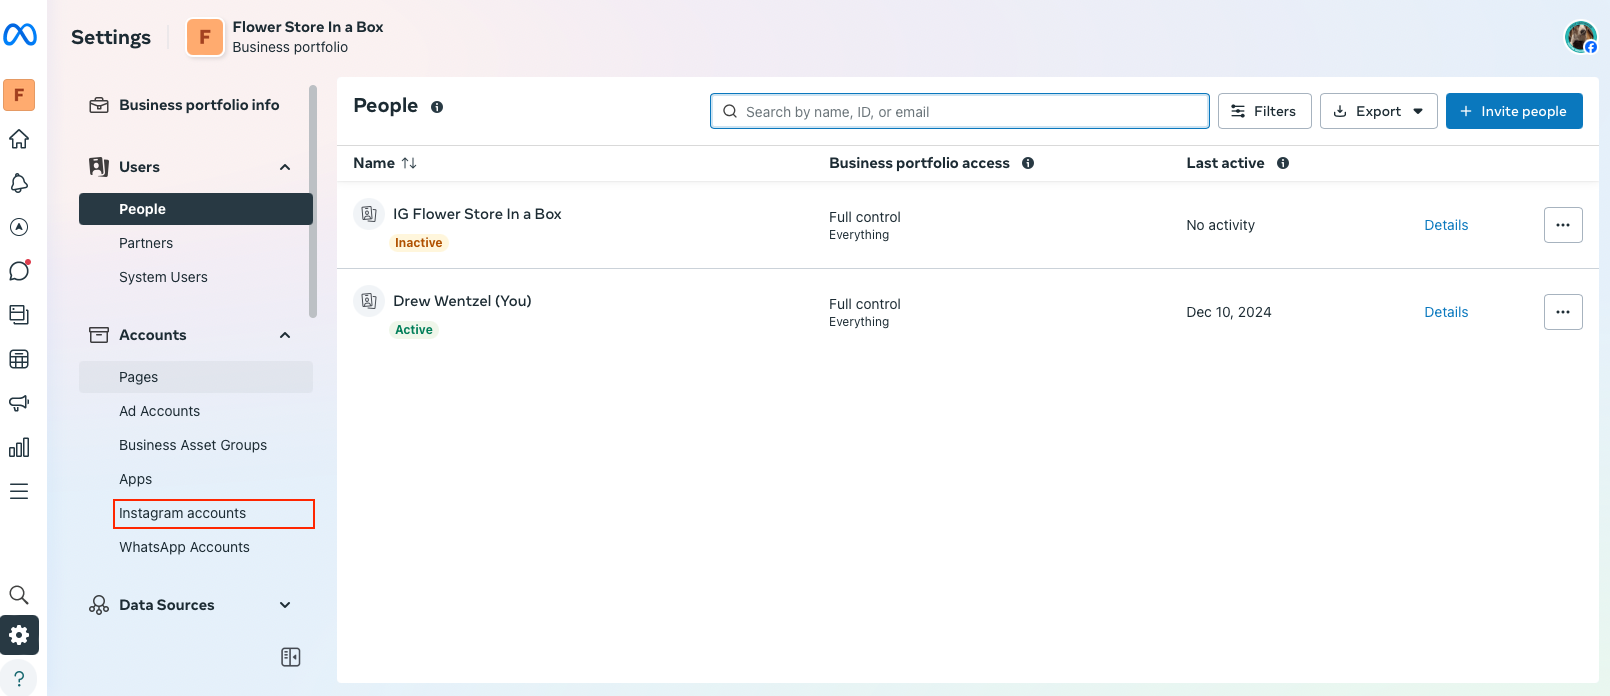Collapse the Users section
This screenshot has height=696, width=1610.
tap(285, 167)
